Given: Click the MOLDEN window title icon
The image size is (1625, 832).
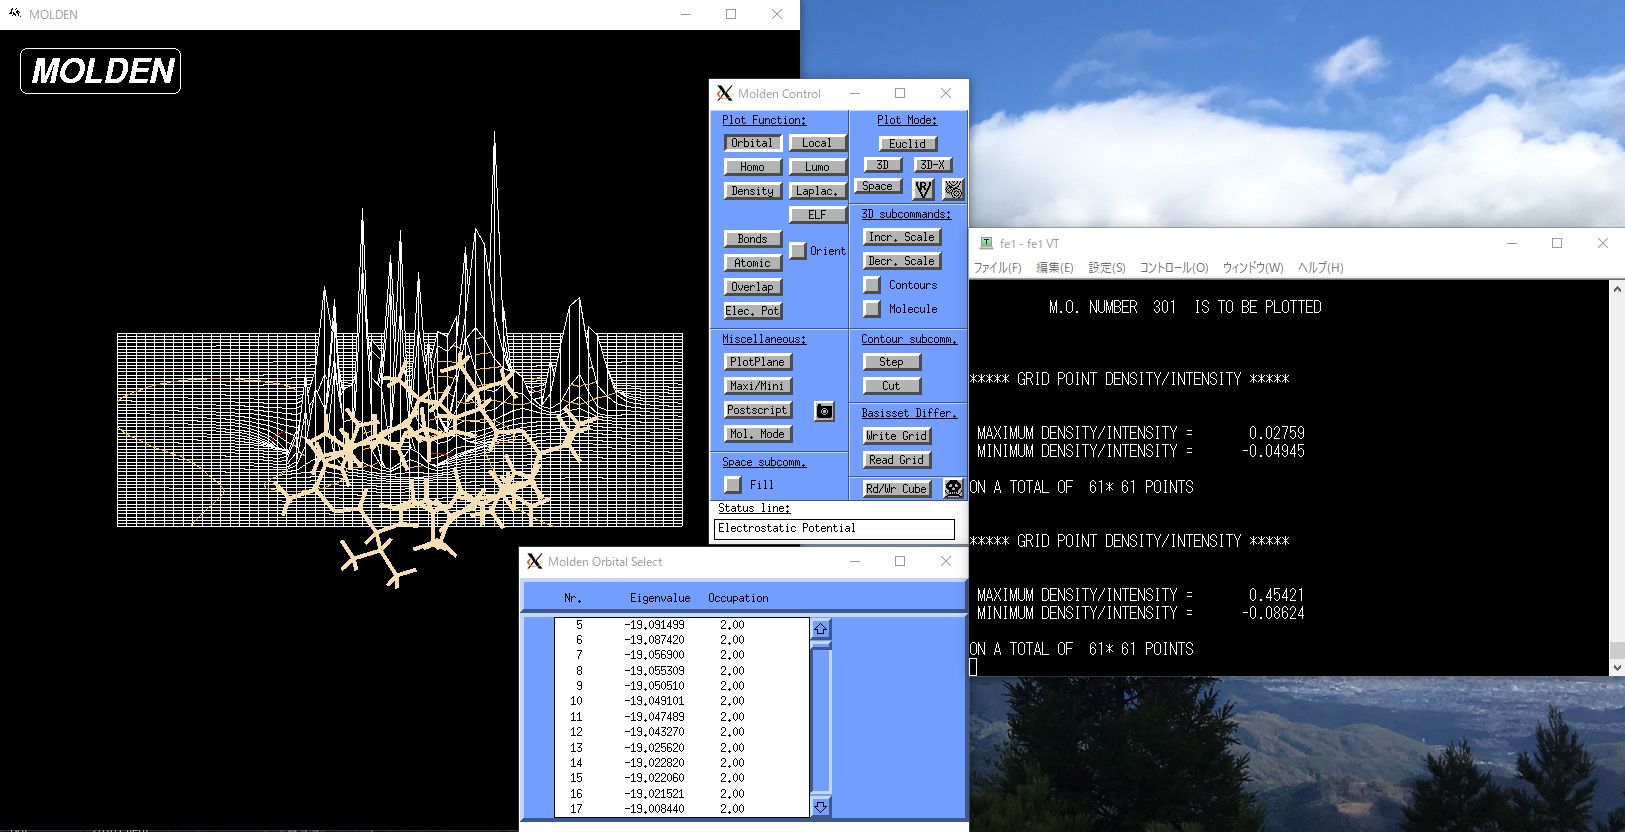Looking at the screenshot, I should (15, 14).
